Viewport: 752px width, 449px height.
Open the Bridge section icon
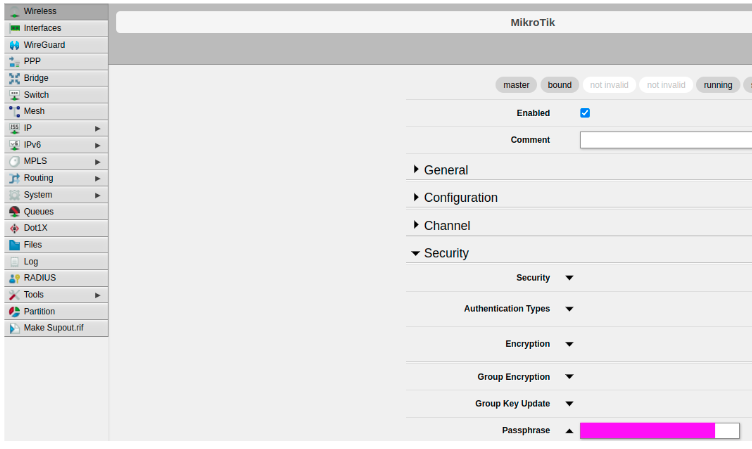pos(14,78)
